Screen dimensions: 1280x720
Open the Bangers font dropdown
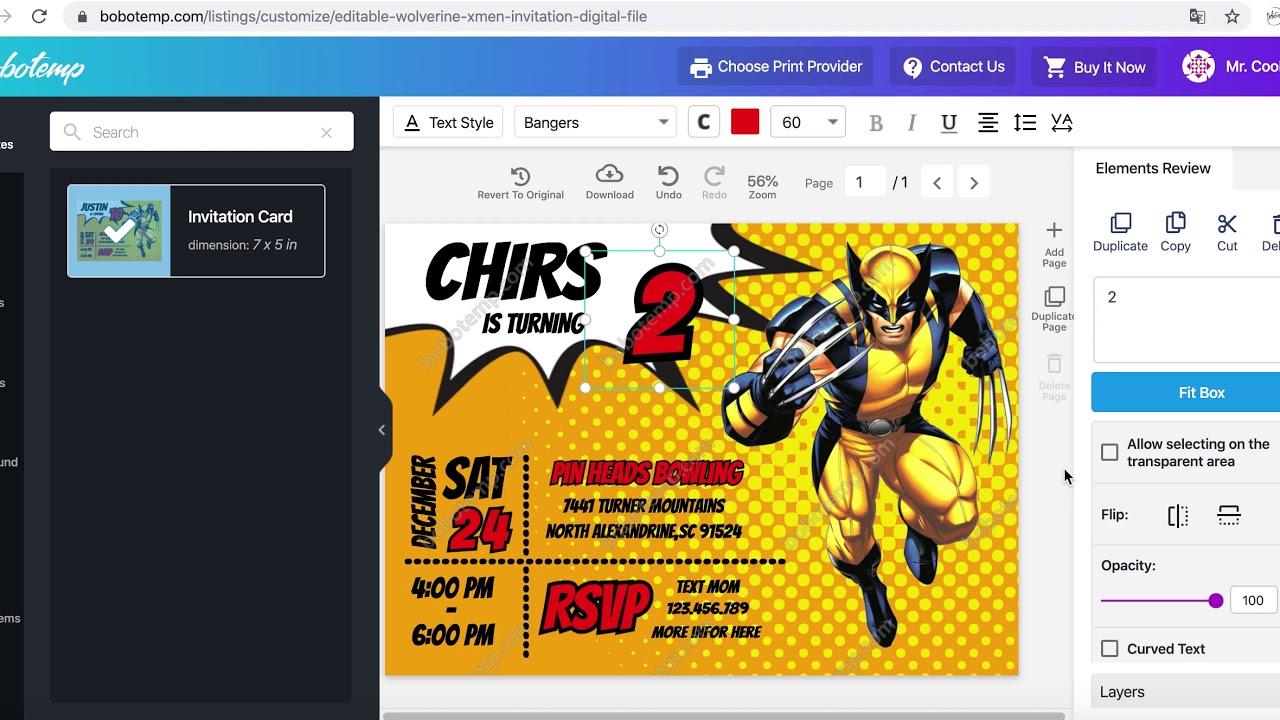[x=595, y=122]
